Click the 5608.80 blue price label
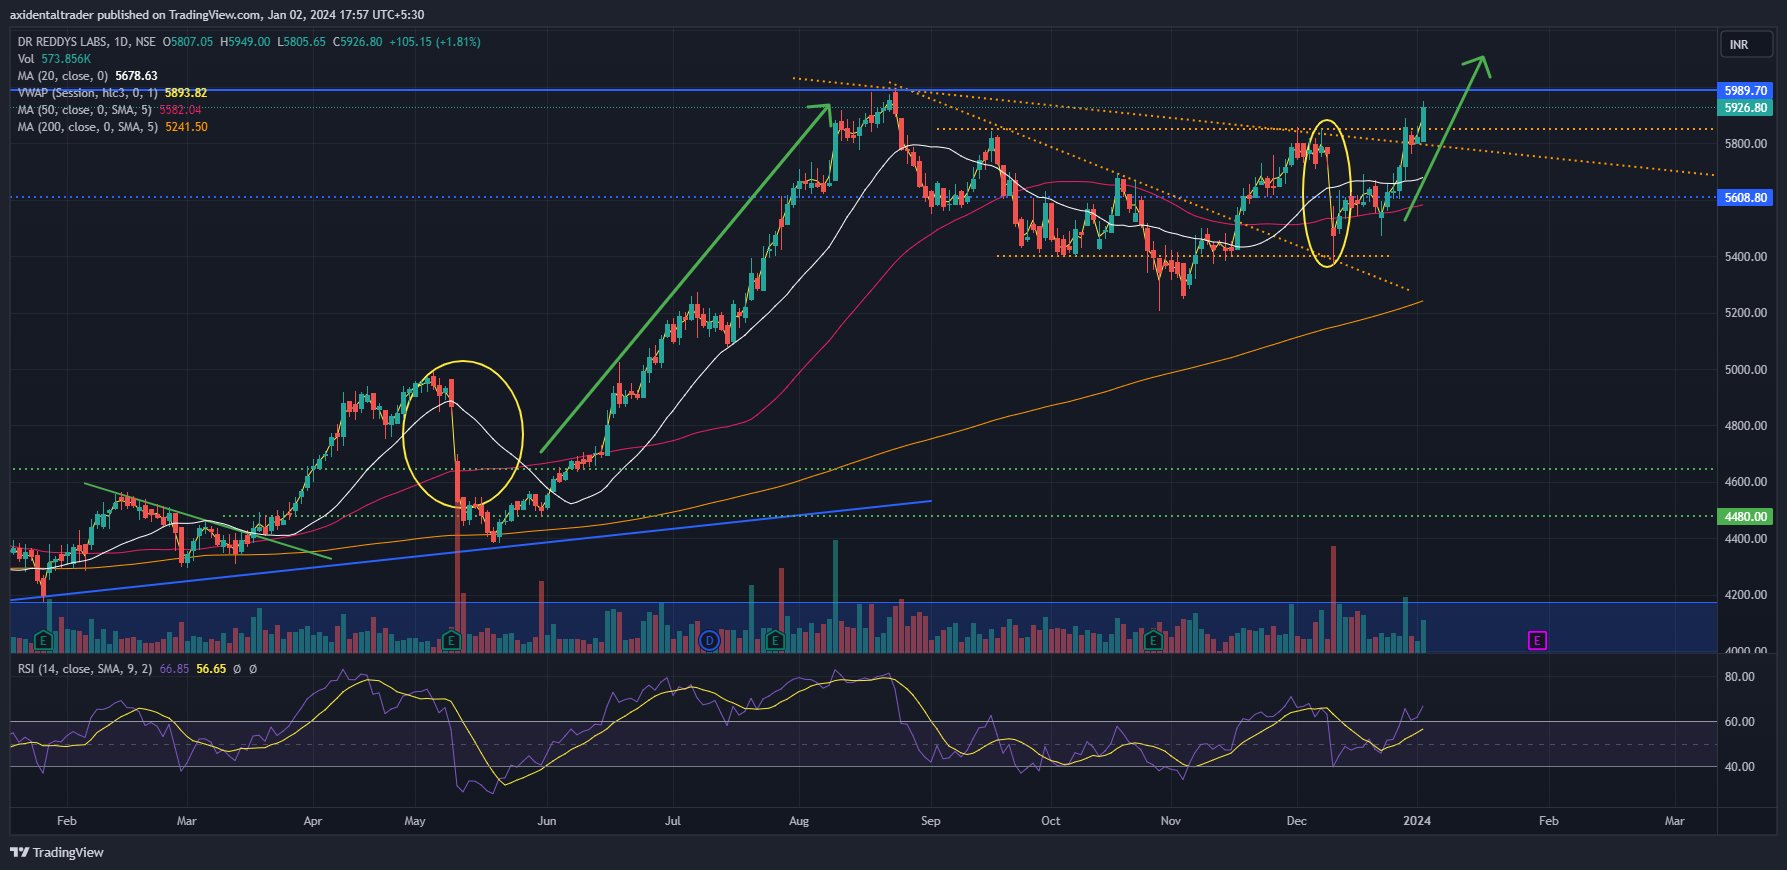The height and width of the screenshot is (870, 1787). (1745, 198)
